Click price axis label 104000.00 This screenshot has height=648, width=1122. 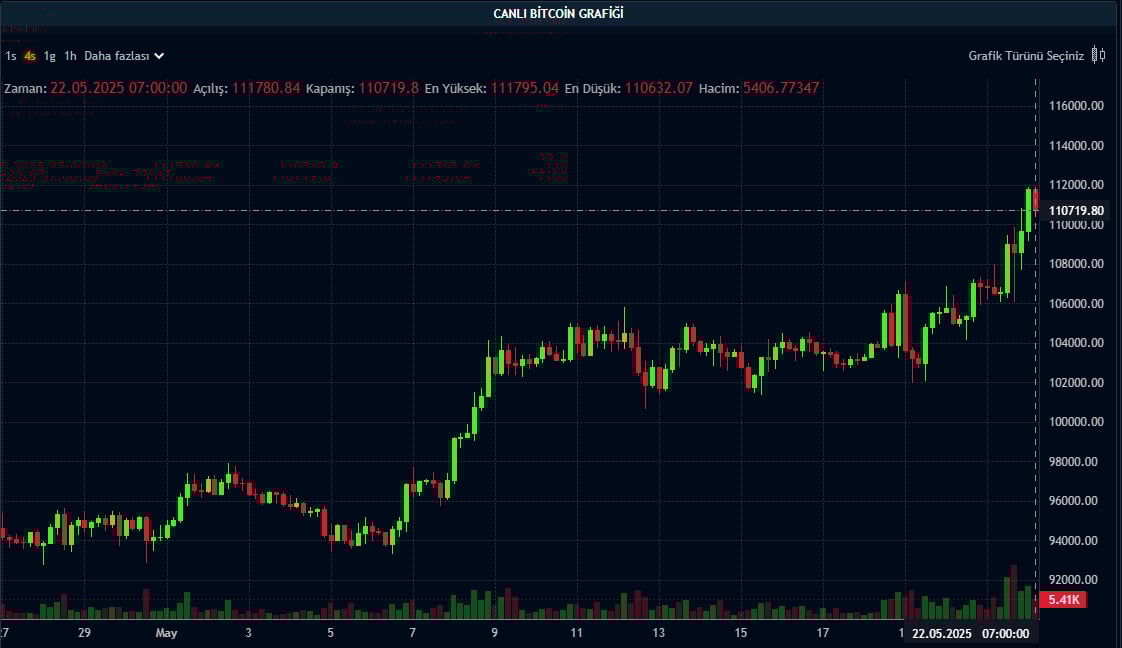coord(1076,343)
